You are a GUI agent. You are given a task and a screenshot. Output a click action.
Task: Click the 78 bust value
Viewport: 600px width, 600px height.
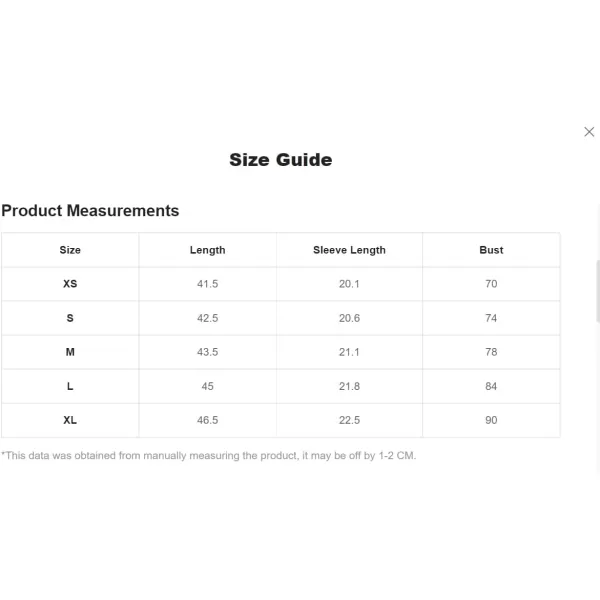pos(491,352)
